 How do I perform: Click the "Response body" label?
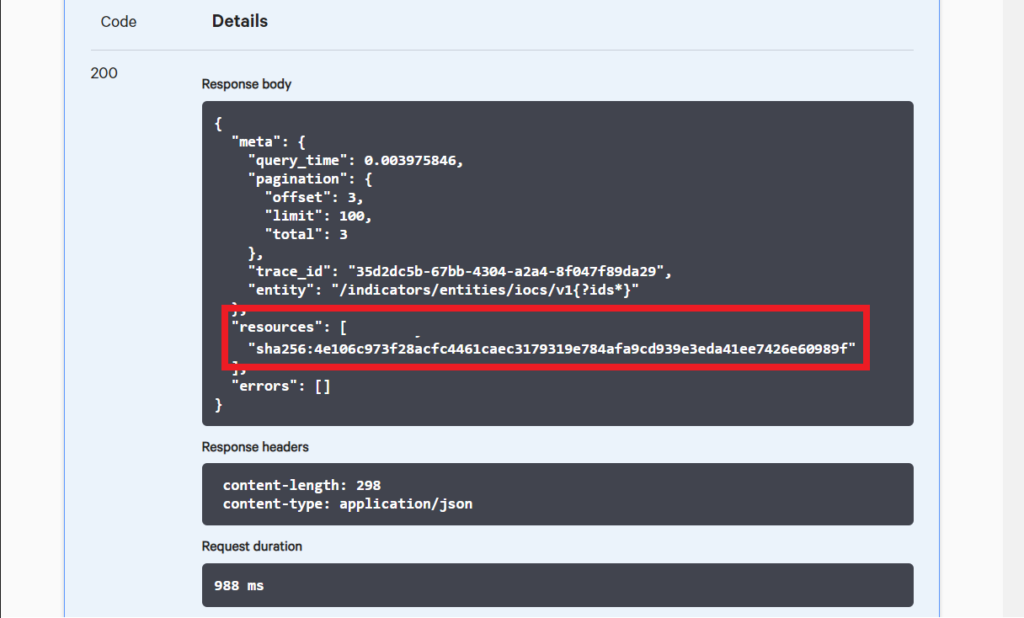[x=246, y=84]
